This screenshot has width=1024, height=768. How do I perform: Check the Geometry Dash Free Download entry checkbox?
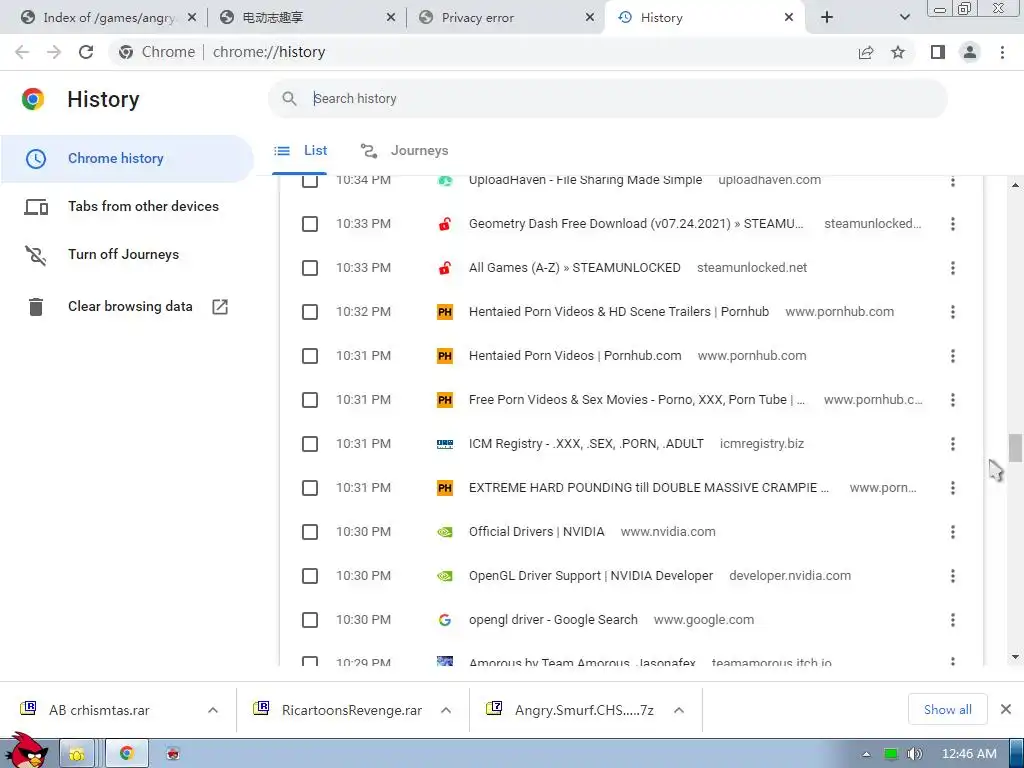310,224
